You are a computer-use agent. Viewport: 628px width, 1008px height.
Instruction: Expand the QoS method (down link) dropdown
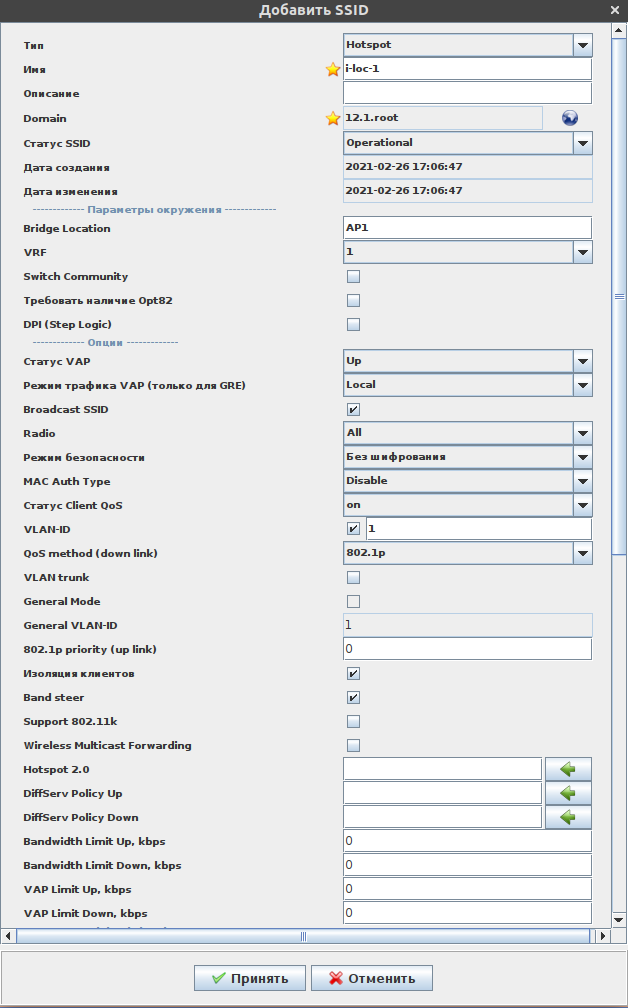[x=582, y=553]
